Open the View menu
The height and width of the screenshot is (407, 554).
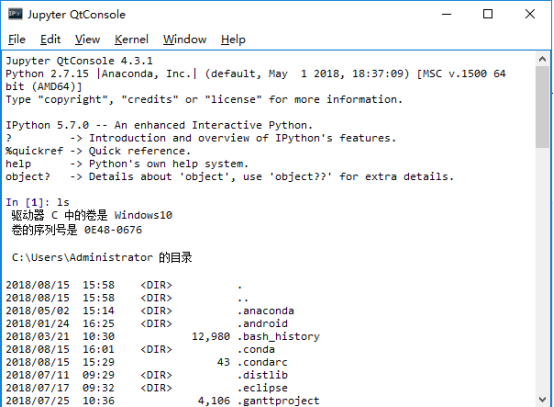tap(87, 39)
